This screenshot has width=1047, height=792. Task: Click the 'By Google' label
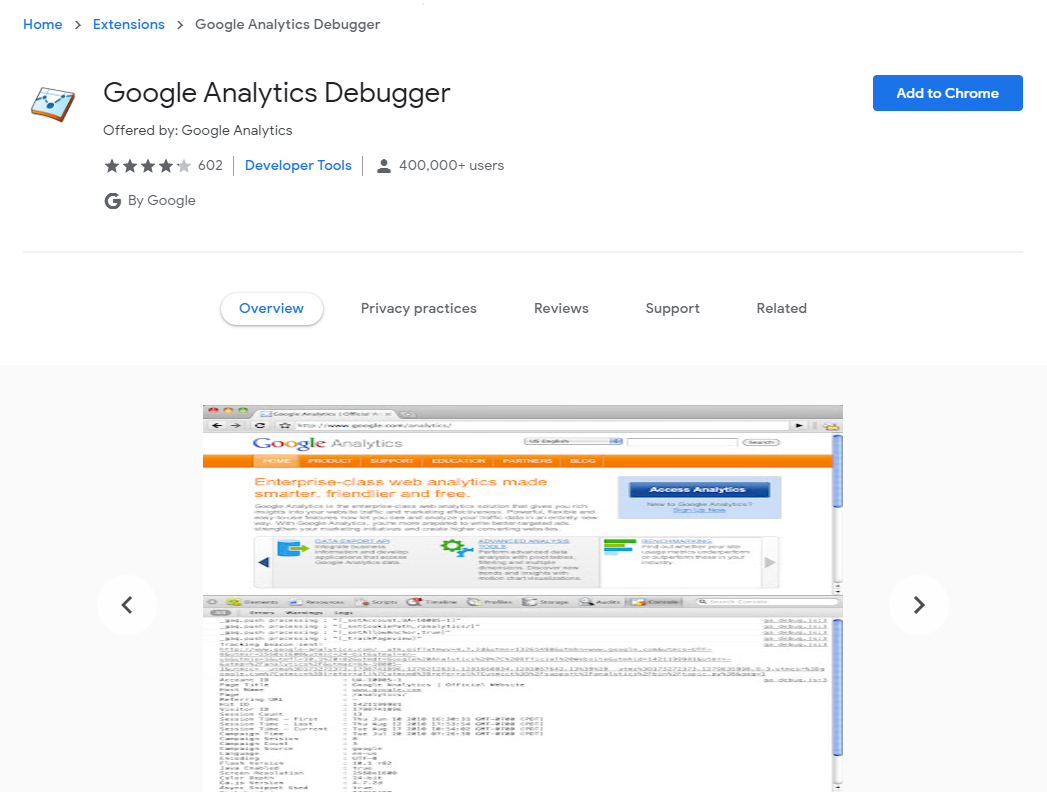pyautogui.click(x=162, y=200)
